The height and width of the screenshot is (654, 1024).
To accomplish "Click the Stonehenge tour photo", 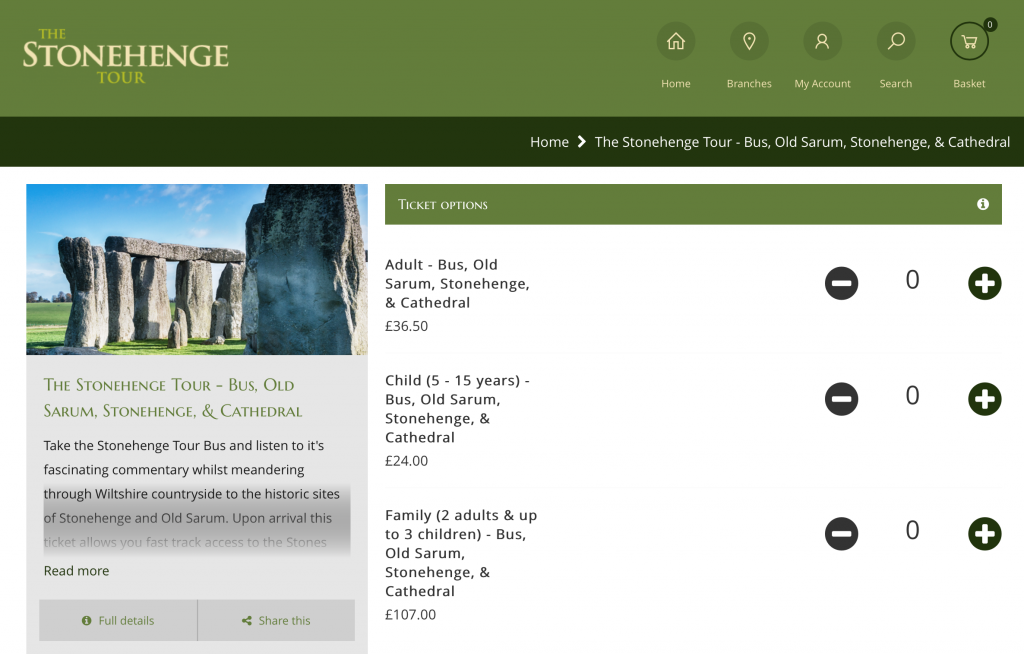I will pyautogui.click(x=197, y=269).
